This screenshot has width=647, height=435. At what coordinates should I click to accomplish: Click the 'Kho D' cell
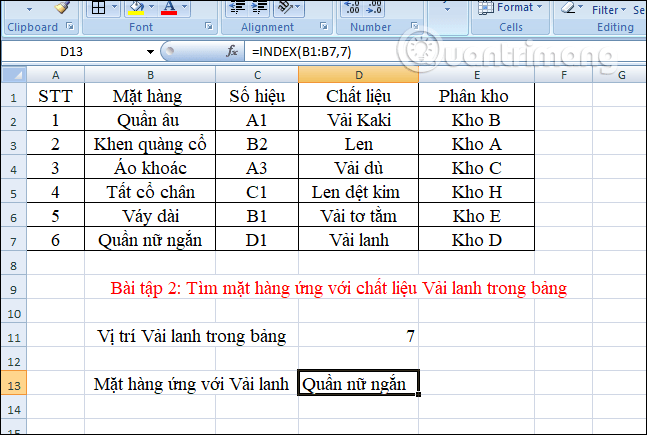(477, 239)
